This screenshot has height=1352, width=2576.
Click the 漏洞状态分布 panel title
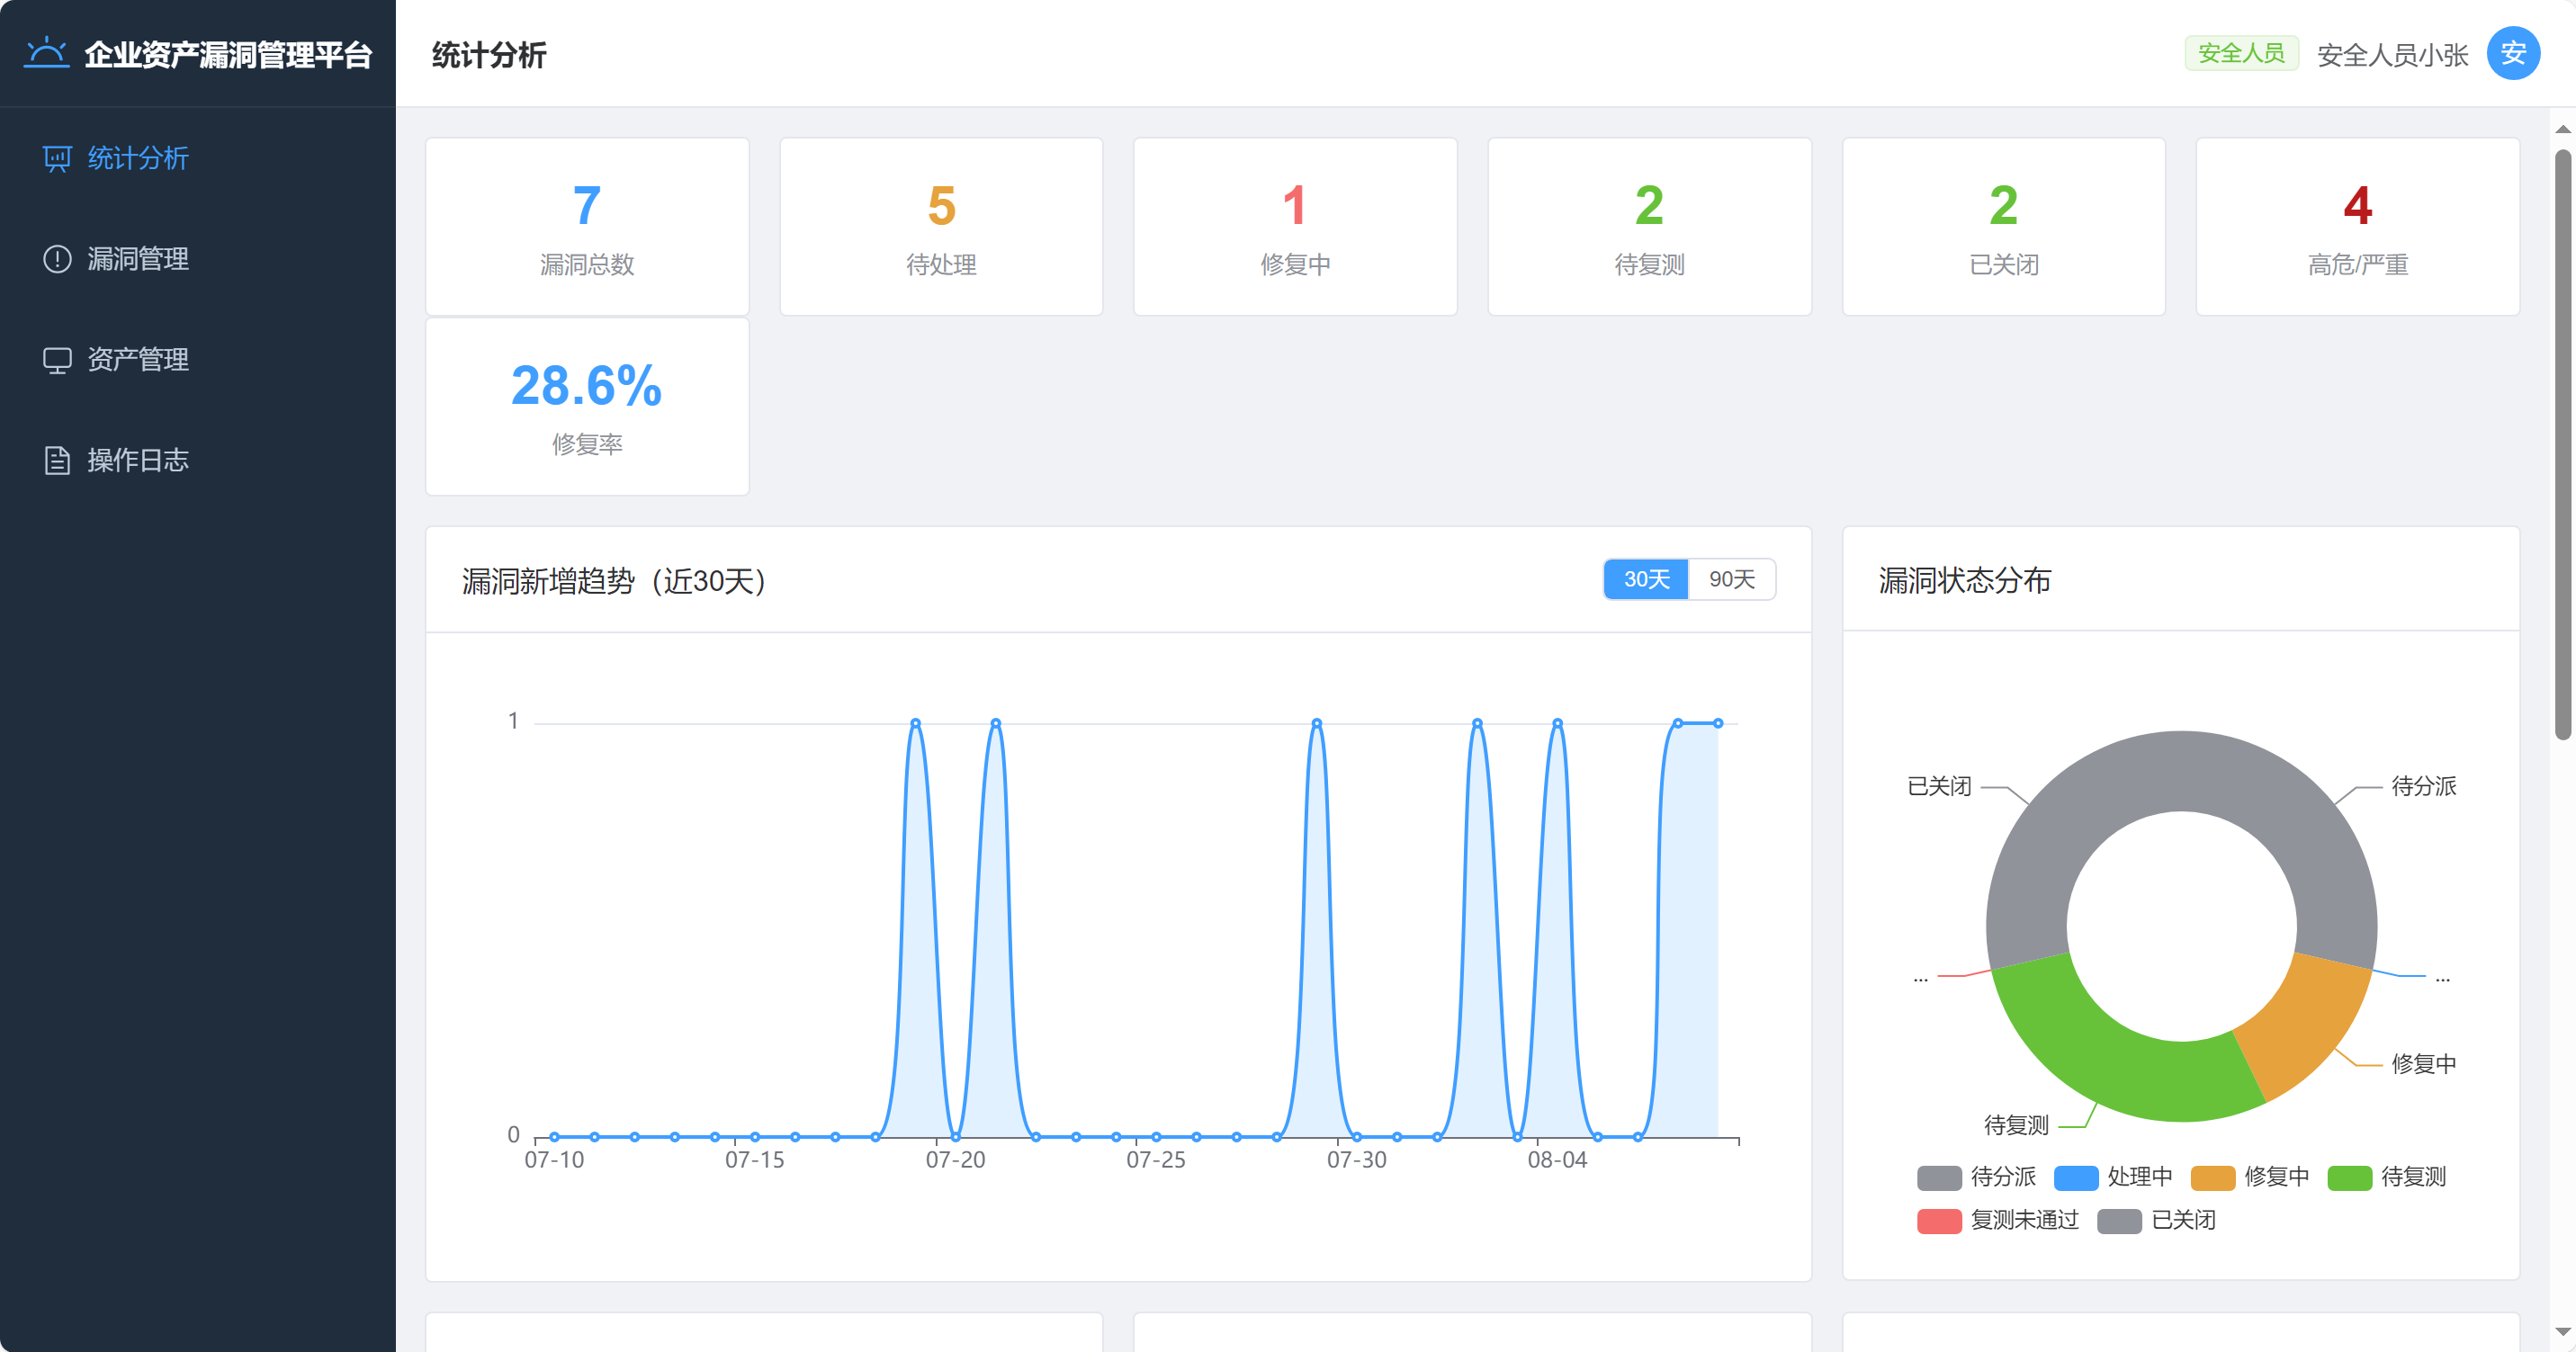click(1965, 580)
